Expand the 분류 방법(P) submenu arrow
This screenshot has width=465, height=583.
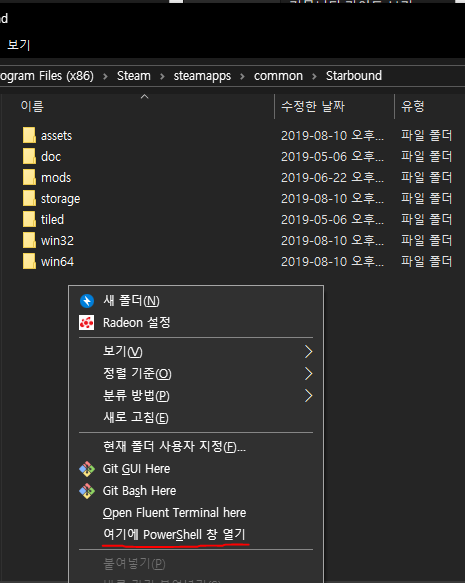[309, 396]
